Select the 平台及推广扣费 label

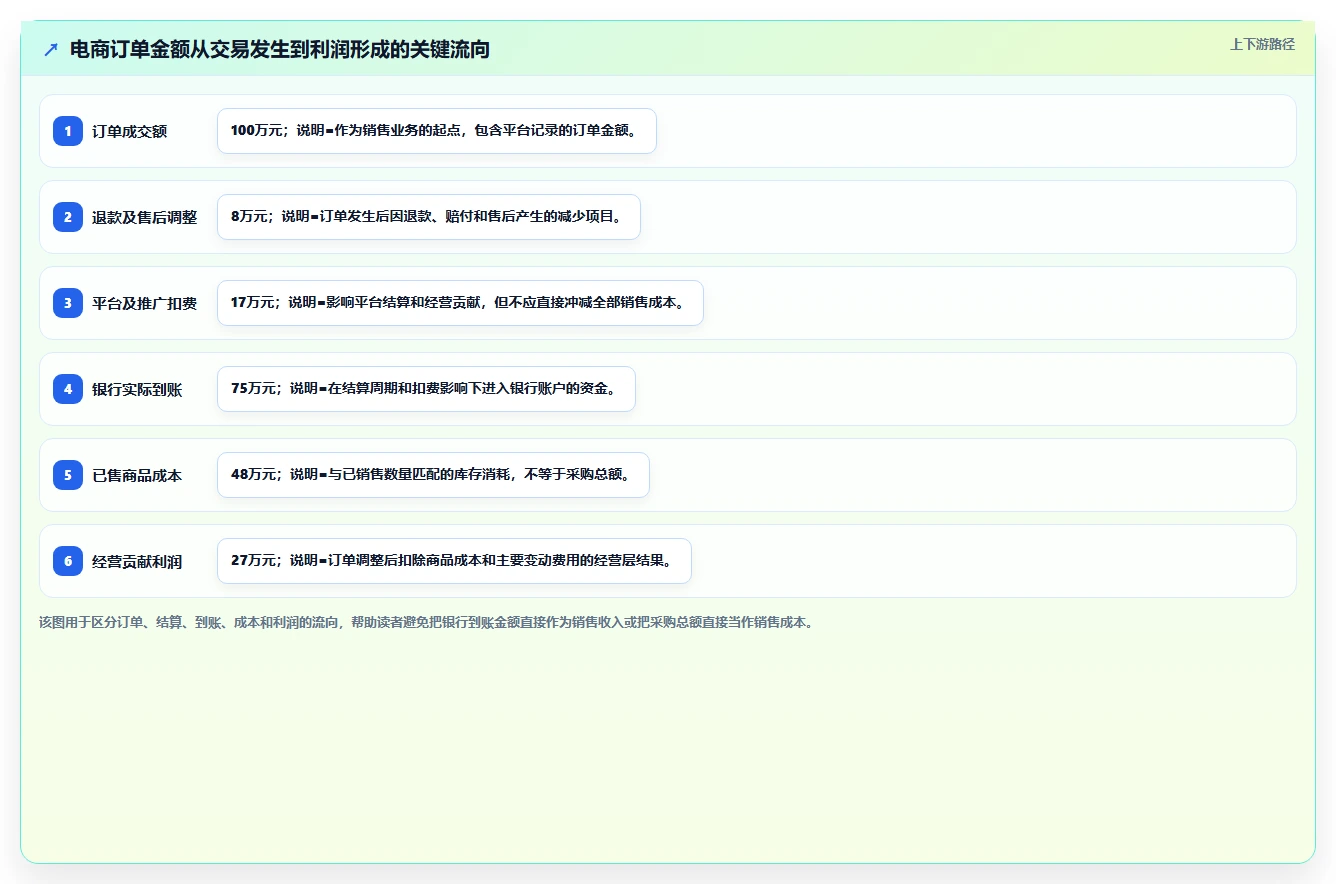(x=144, y=303)
